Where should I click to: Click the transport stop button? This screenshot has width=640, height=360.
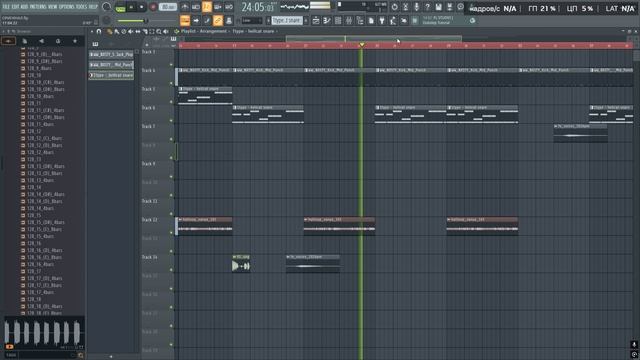point(142,7)
